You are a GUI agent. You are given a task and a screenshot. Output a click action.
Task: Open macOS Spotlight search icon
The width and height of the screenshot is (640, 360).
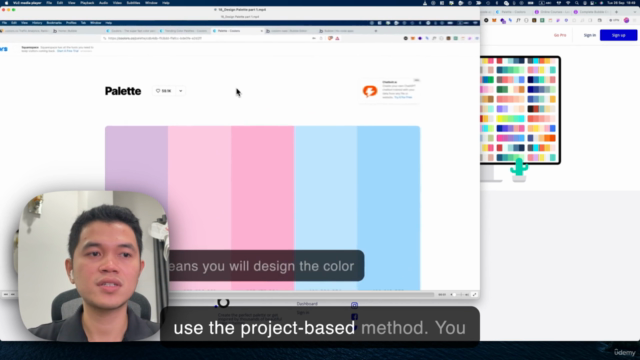click(576, 3)
